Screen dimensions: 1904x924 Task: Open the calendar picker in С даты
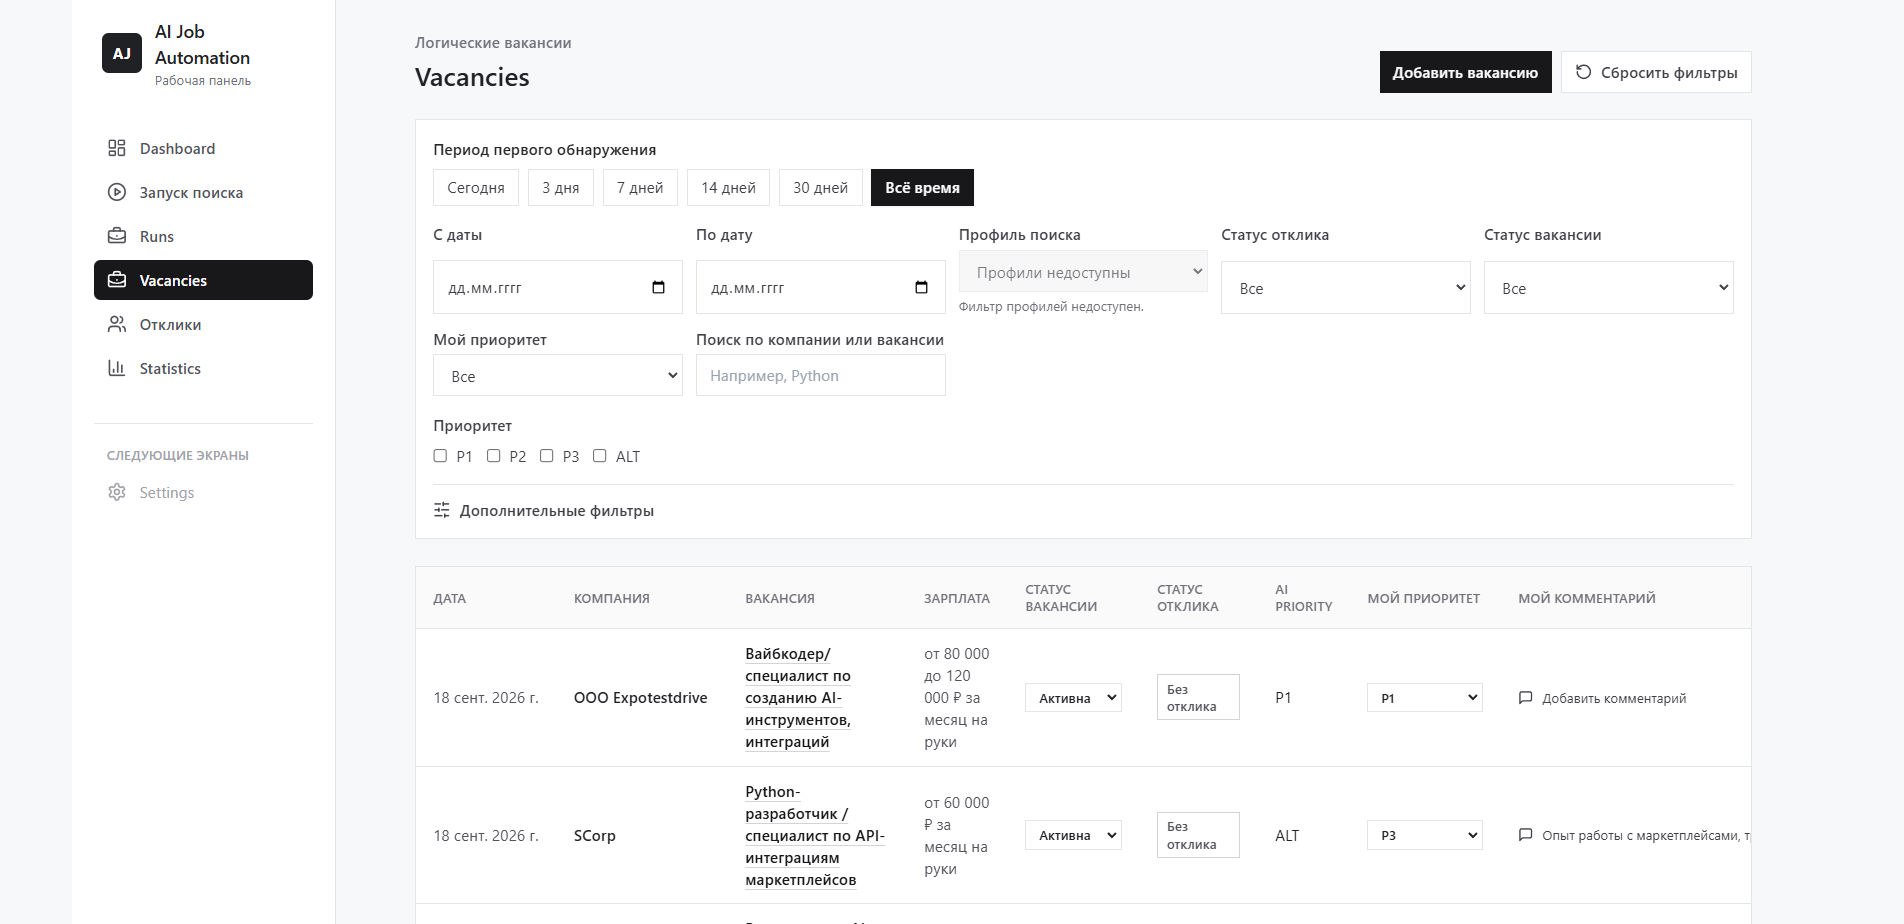[658, 288]
